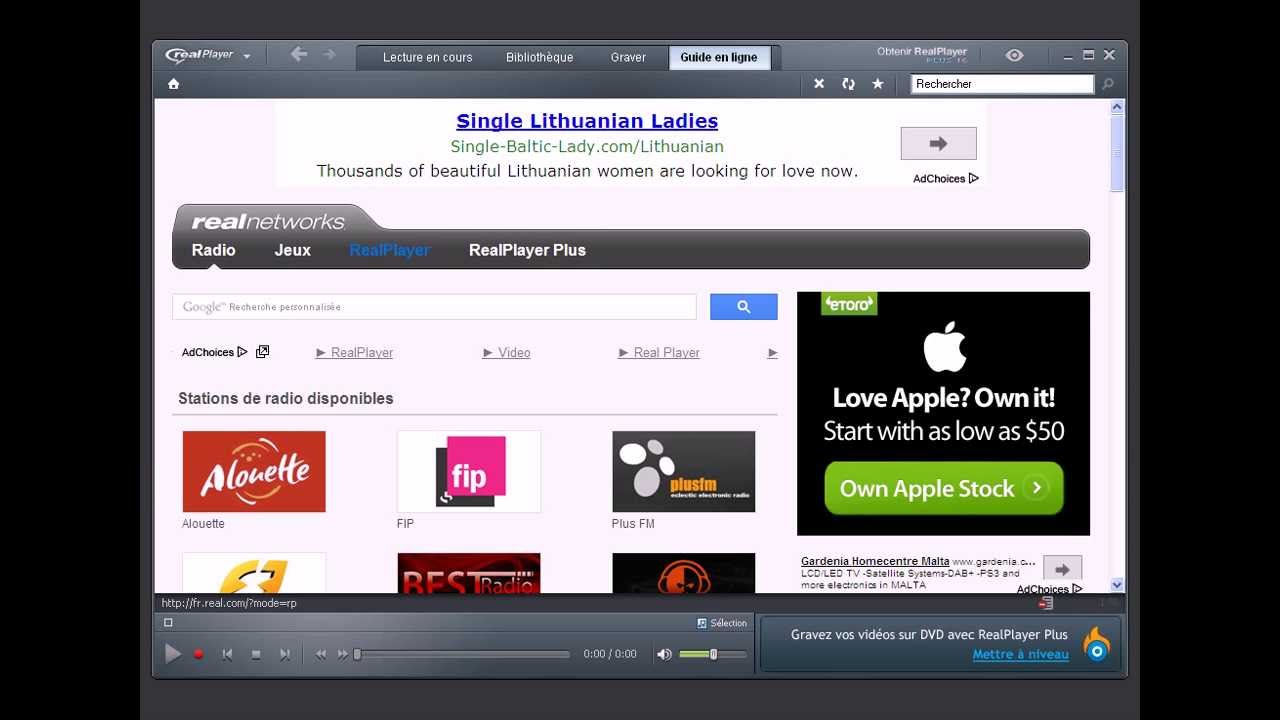Screen dimensions: 1280x720
Task: Click the Play button
Action: [x=173, y=654]
